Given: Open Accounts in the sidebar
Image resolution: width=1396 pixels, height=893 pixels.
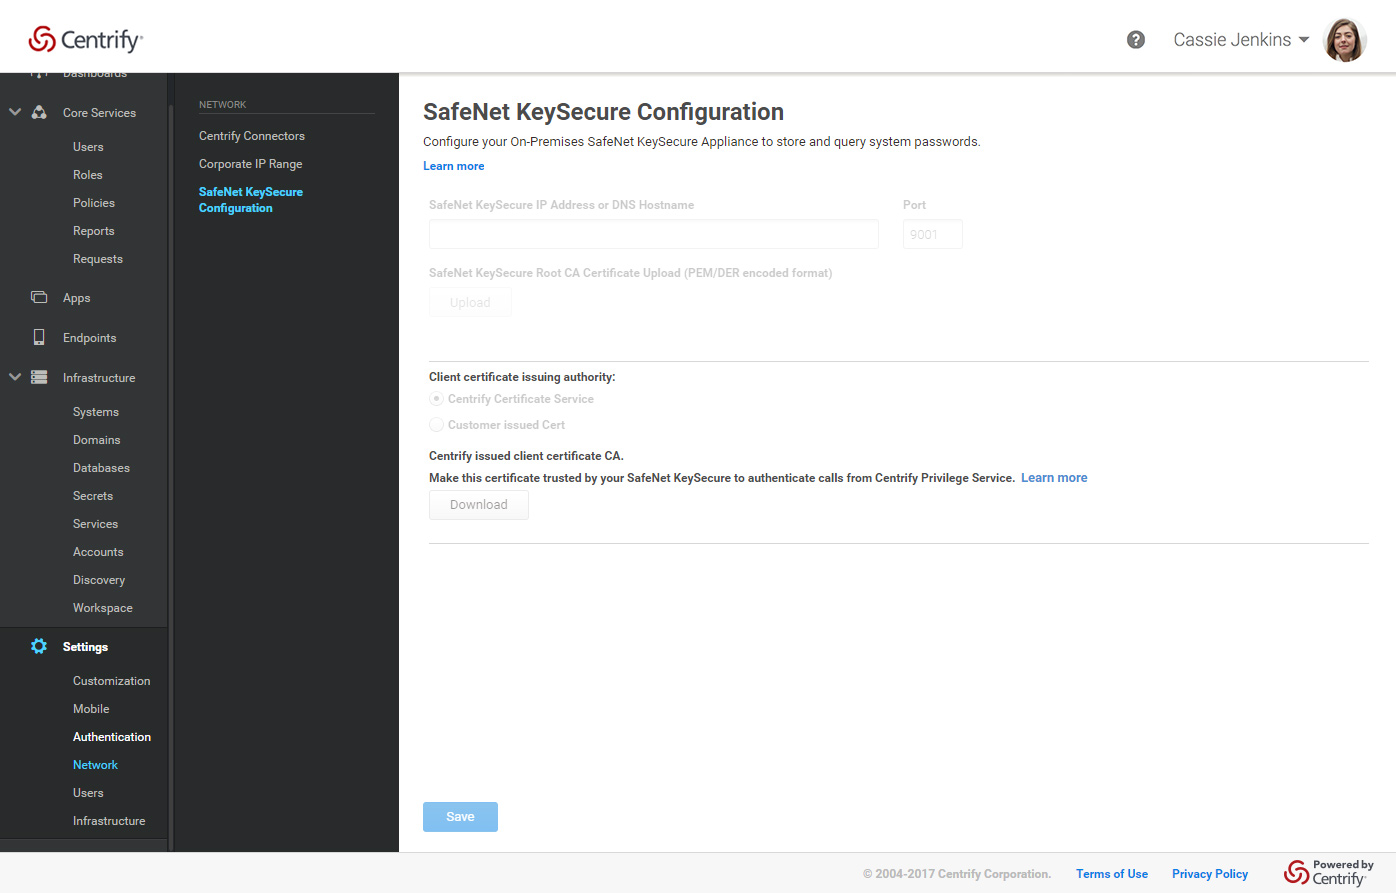Looking at the screenshot, I should [x=98, y=552].
